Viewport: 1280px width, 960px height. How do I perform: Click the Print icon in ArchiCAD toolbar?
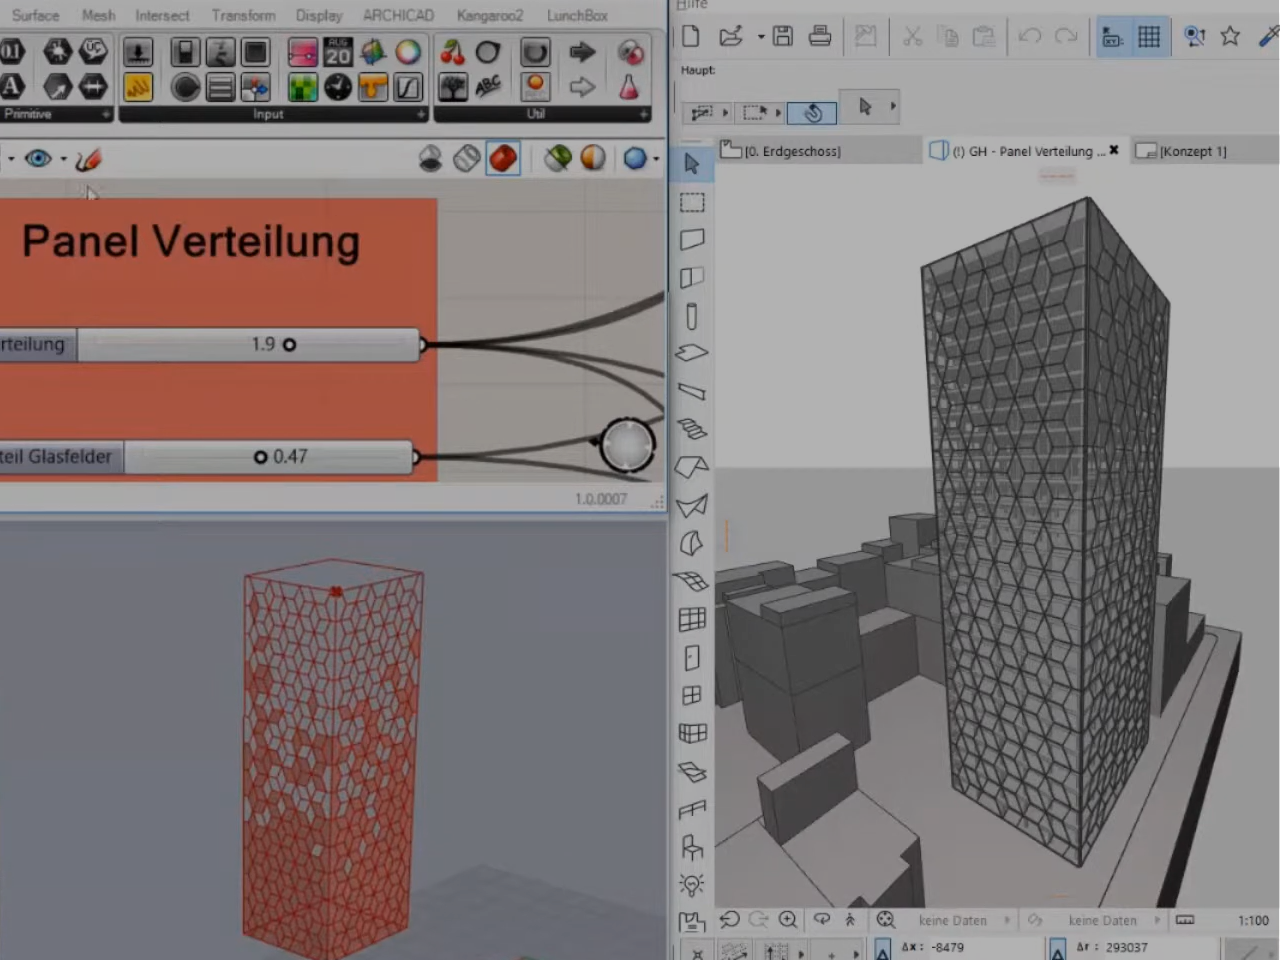click(x=820, y=37)
